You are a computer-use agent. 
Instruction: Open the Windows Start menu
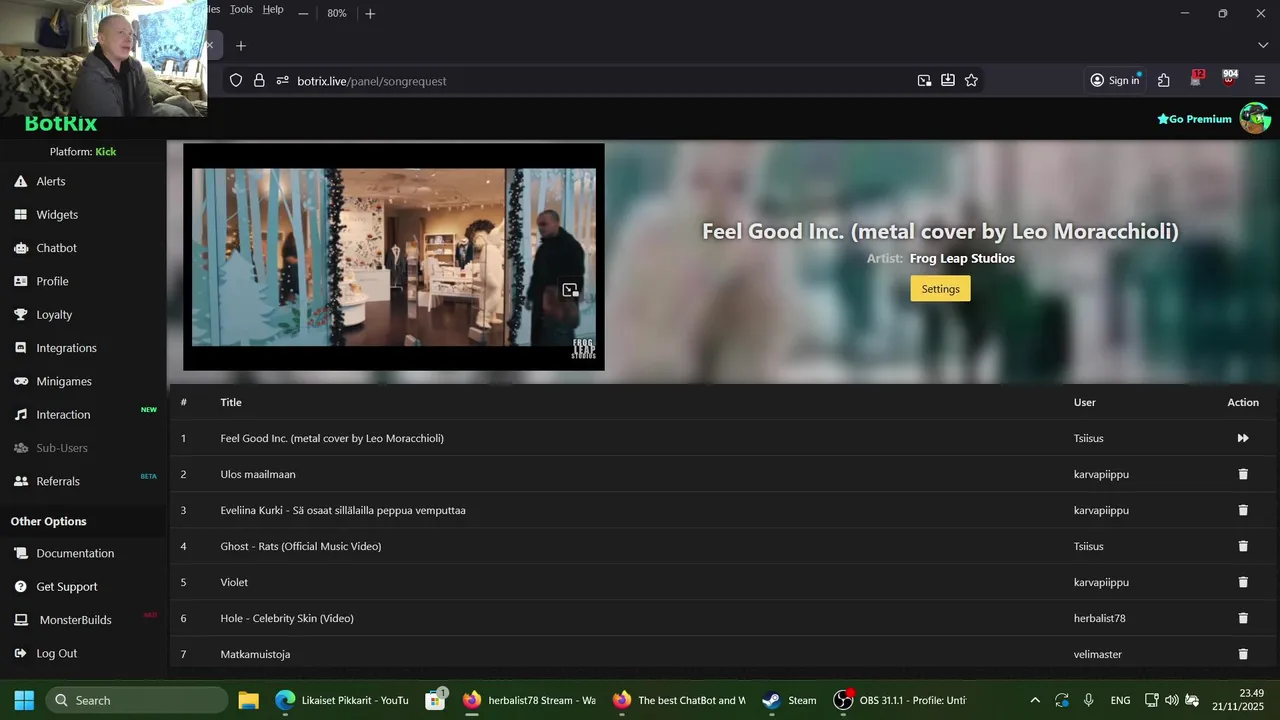click(x=24, y=700)
